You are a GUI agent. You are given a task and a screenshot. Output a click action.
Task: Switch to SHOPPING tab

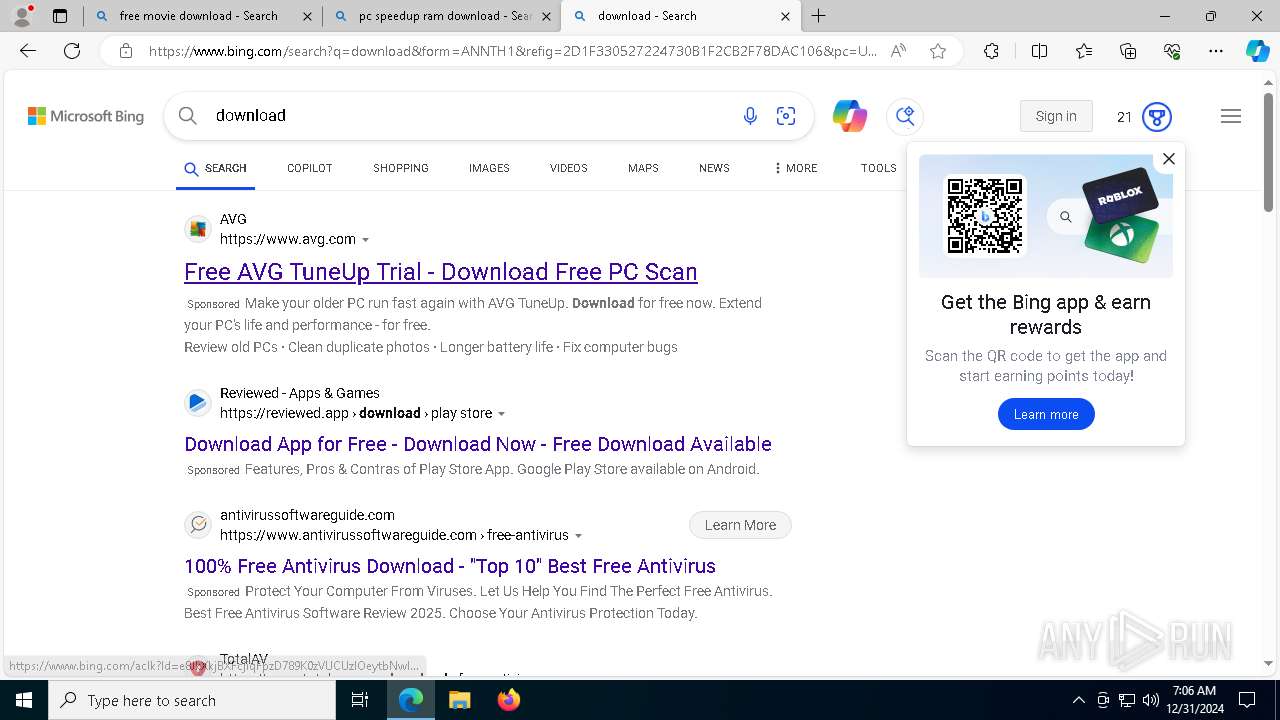[x=401, y=168]
